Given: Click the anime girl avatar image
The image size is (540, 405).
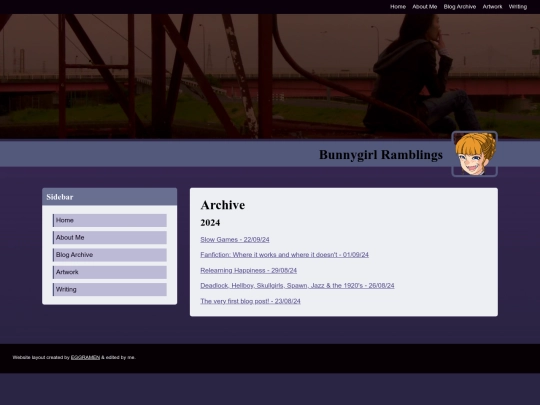Looking at the screenshot, I should click(475, 154).
